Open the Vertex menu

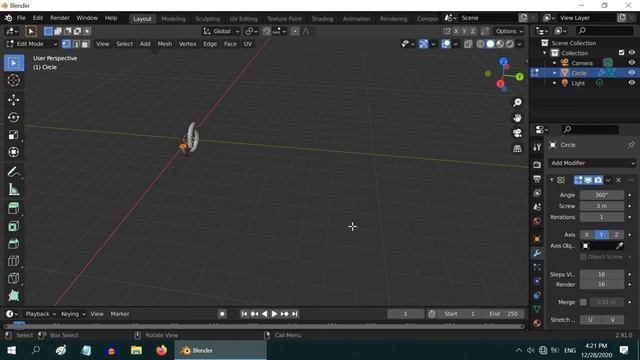pyautogui.click(x=187, y=44)
